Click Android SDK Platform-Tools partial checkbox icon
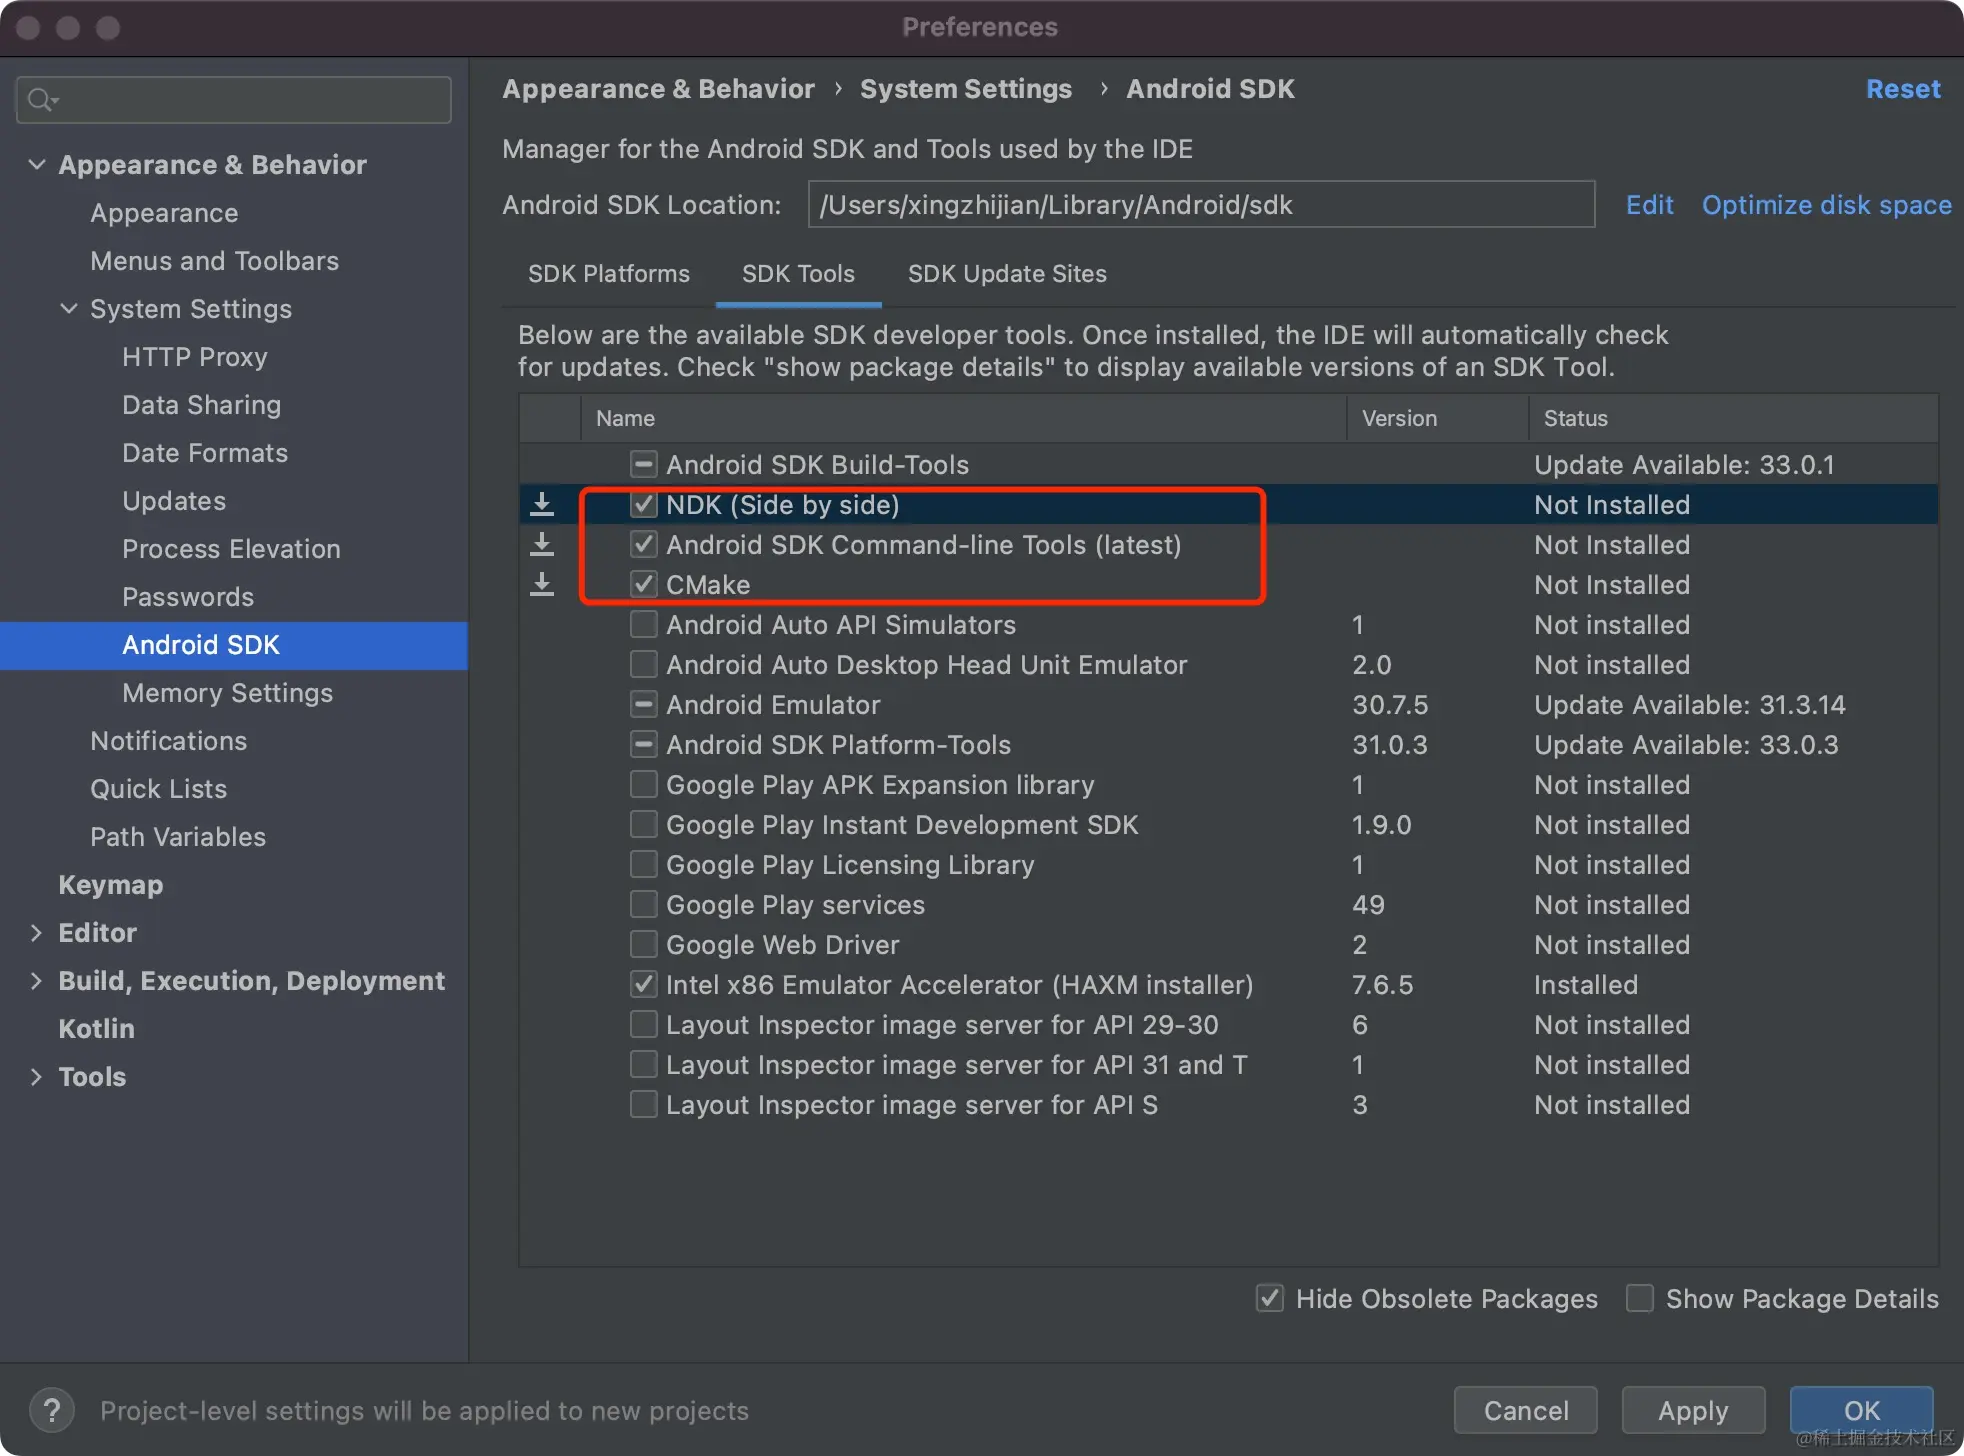Screen dimensions: 1964x1456 (643, 744)
